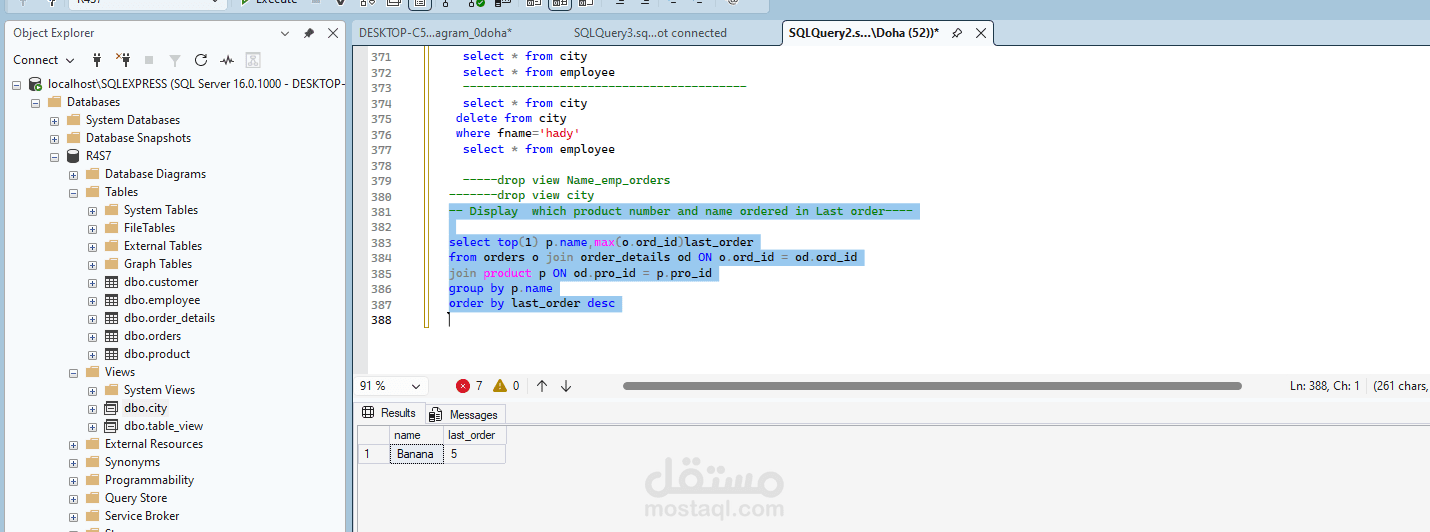Select the dbo.order_details table
Screen dimensions: 1430x532
coord(169,318)
